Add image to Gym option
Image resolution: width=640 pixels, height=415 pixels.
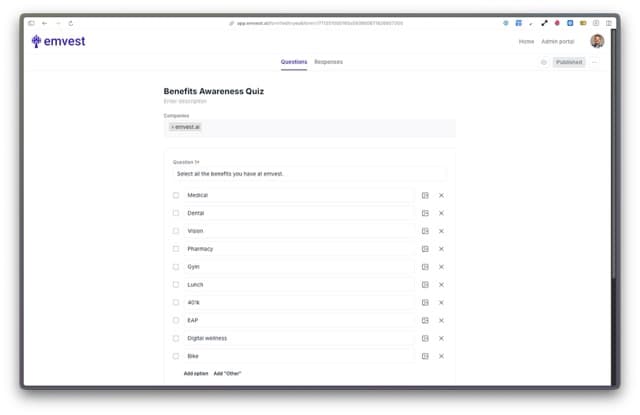point(425,267)
